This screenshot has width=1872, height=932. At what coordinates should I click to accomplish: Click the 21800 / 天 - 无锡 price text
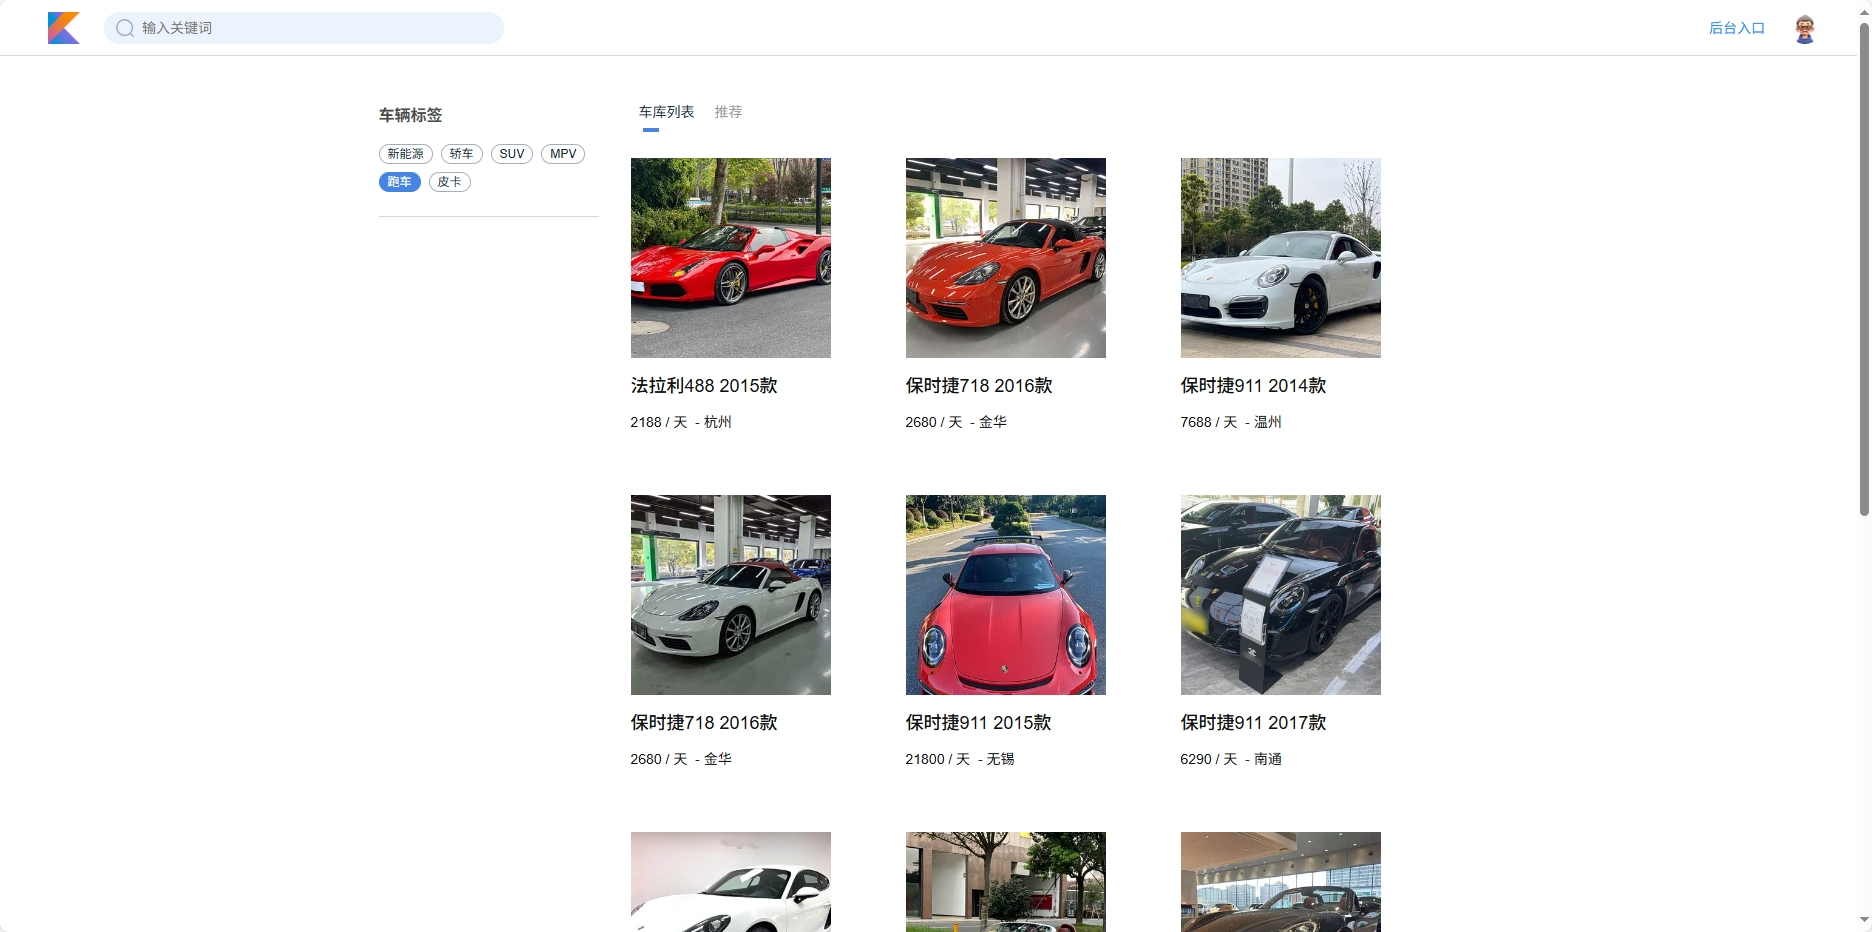tap(960, 759)
